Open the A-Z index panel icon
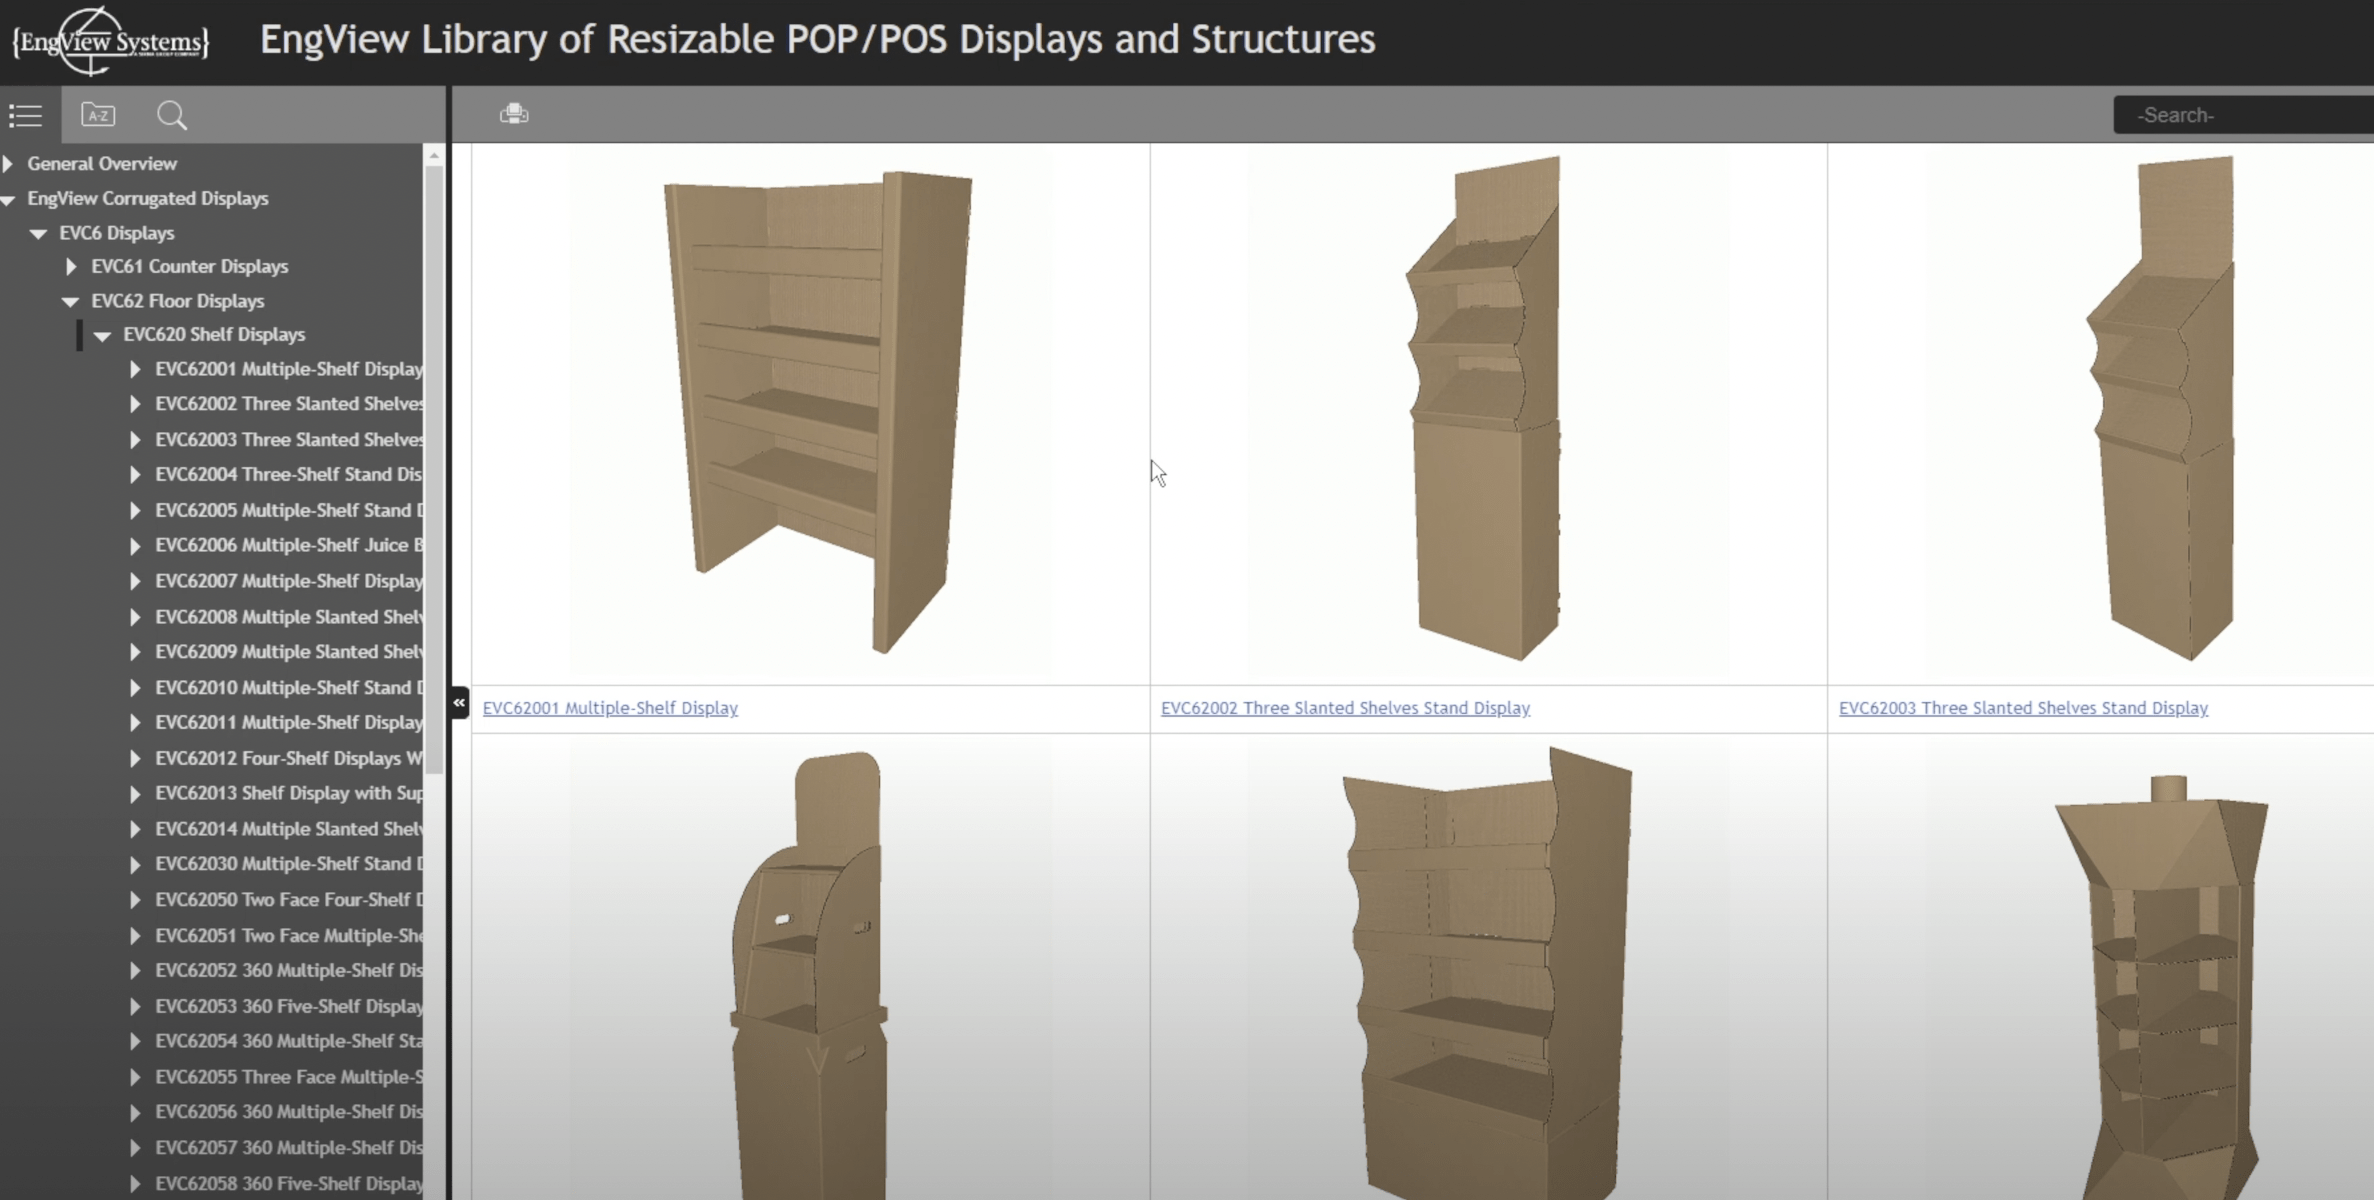The image size is (2374, 1200). click(x=98, y=115)
